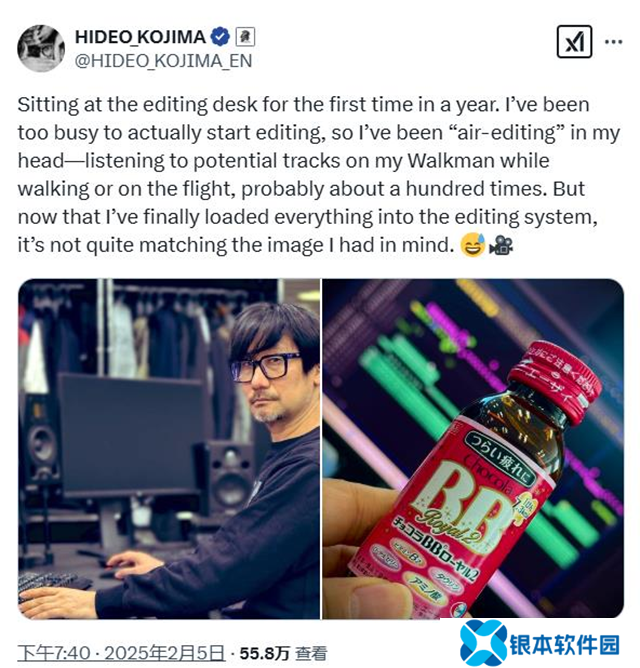Click the 银本软件园 watermark text
This screenshot has width=640, height=668.
[x=565, y=644]
